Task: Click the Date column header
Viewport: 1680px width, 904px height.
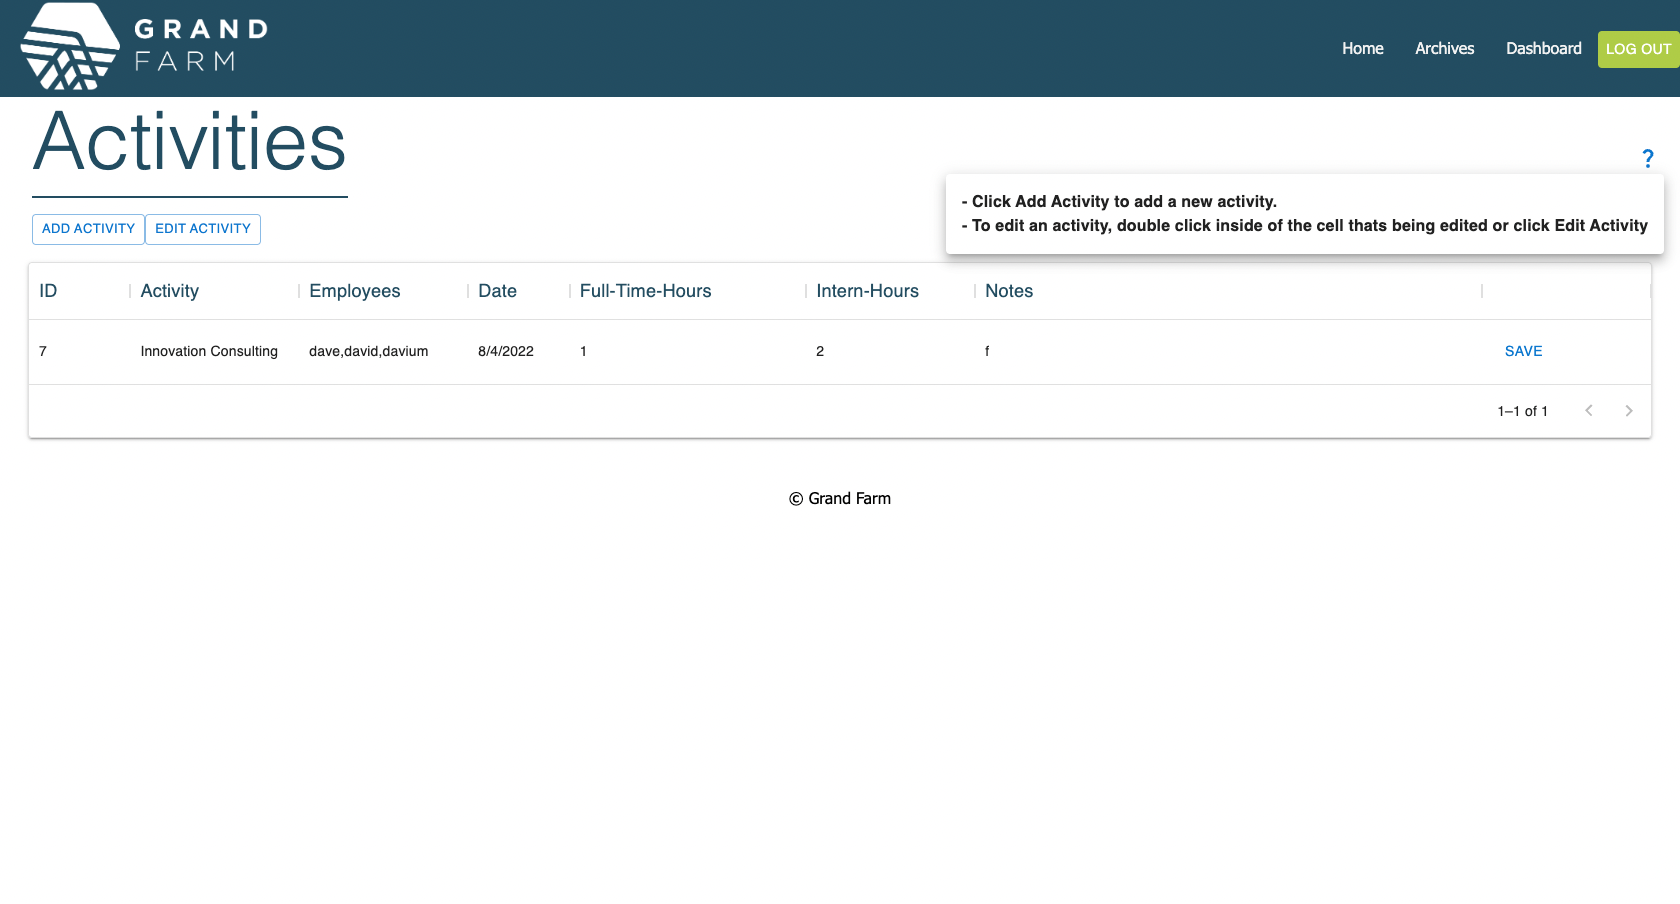Action: pos(497,291)
